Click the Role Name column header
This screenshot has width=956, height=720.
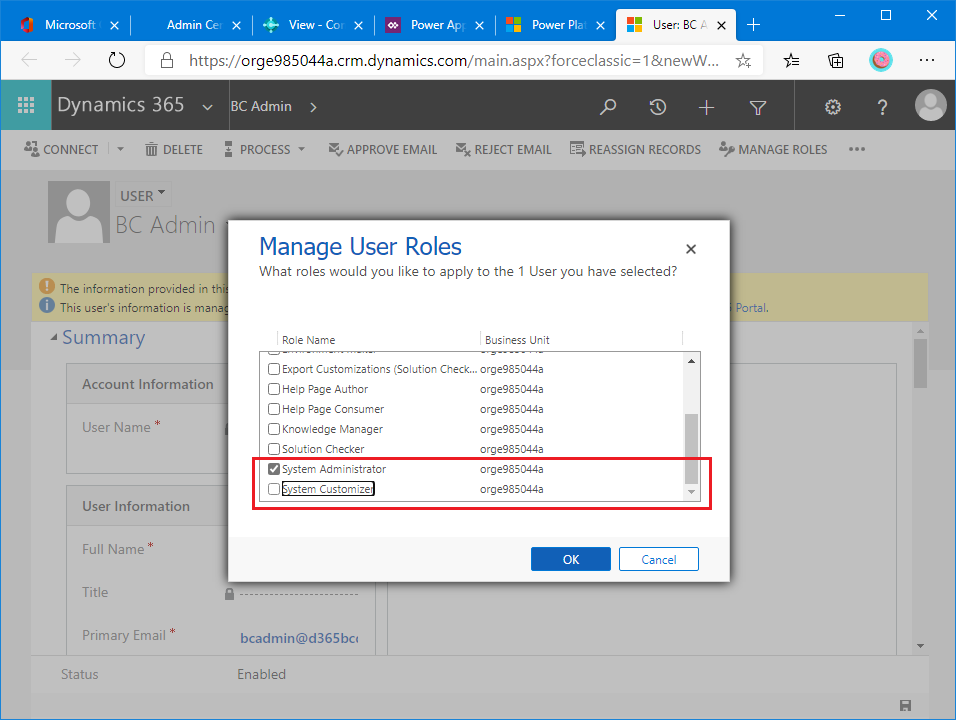pos(309,340)
